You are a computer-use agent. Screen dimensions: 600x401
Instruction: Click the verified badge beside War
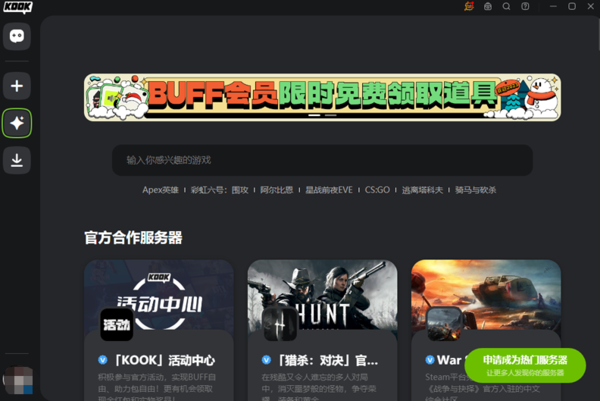tap(430, 360)
